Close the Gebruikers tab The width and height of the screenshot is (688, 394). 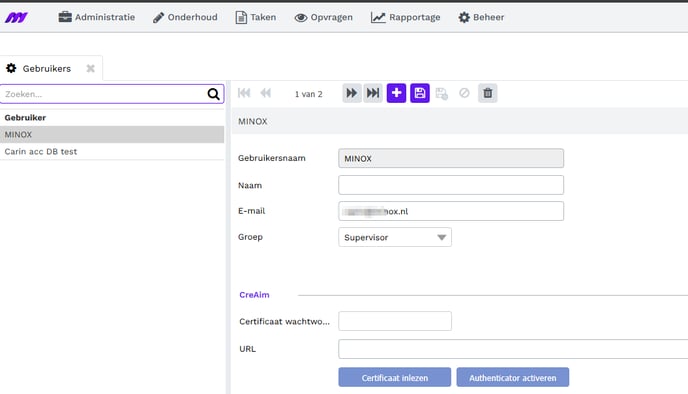coord(90,68)
